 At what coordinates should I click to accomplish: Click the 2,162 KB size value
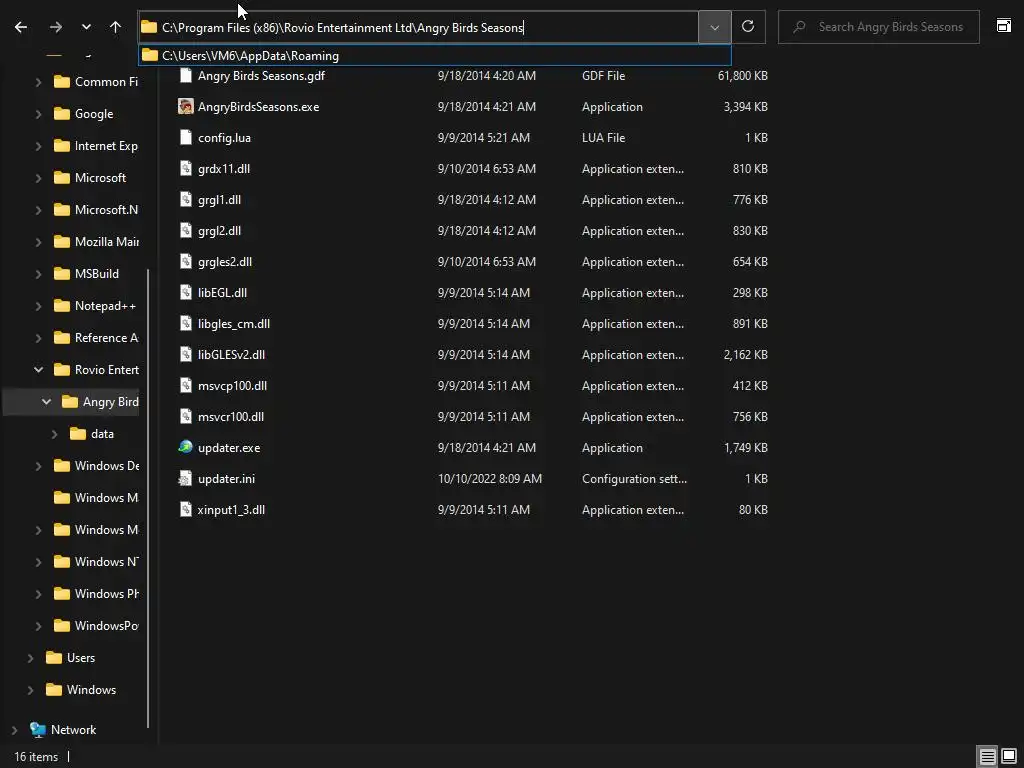coord(746,355)
